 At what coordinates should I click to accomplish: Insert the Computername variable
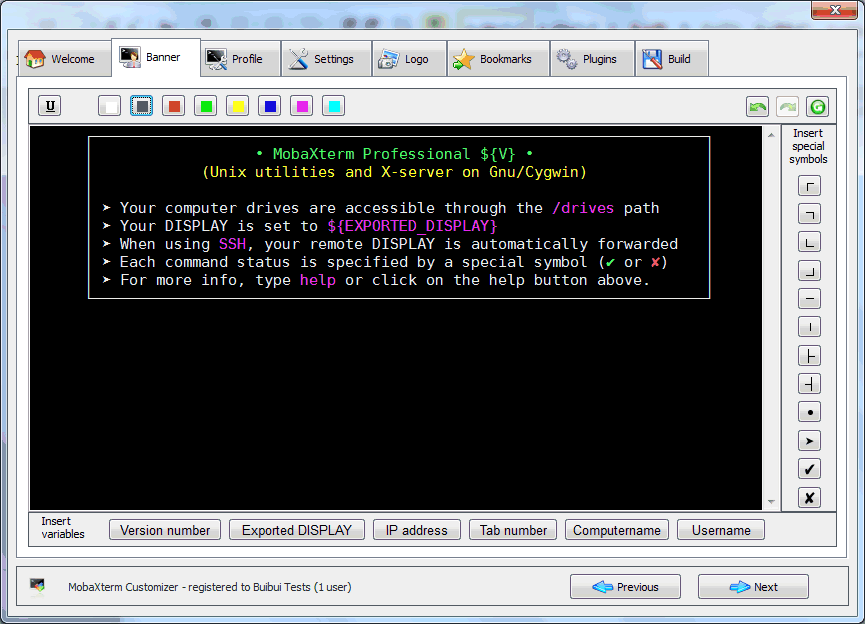tap(617, 530)
